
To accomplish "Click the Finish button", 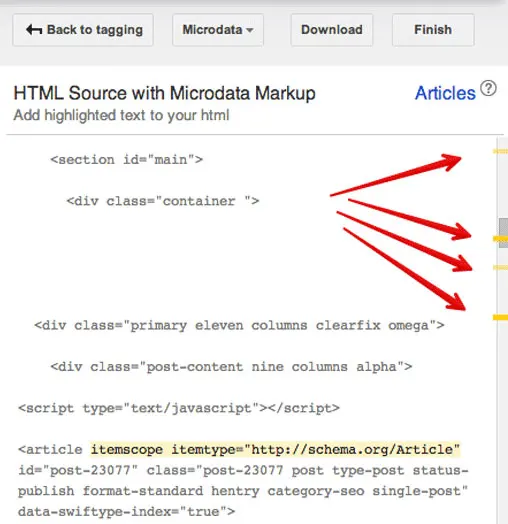I will 433,30.
